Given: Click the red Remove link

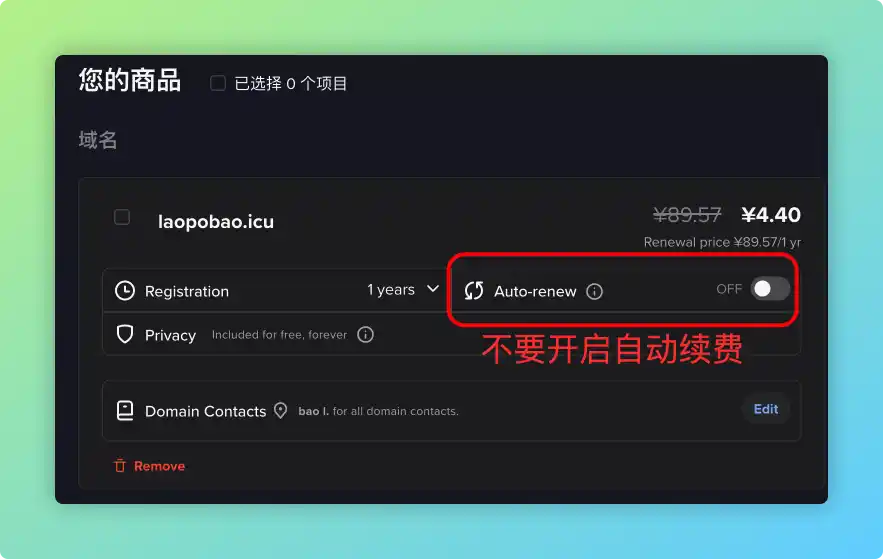Looking at the screenshot, I should pyautogui.click(x=159, y=466).
